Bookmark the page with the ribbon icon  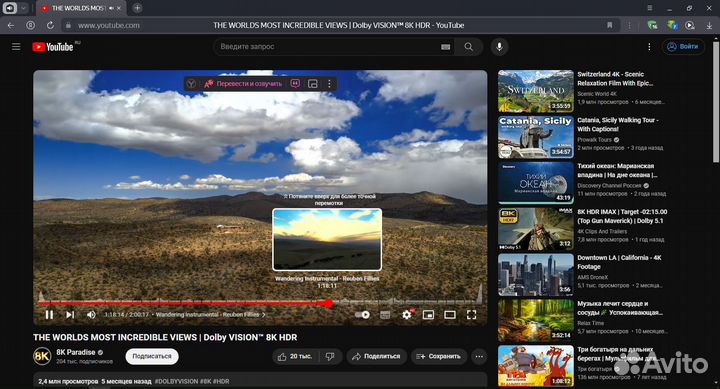[609, 25]
